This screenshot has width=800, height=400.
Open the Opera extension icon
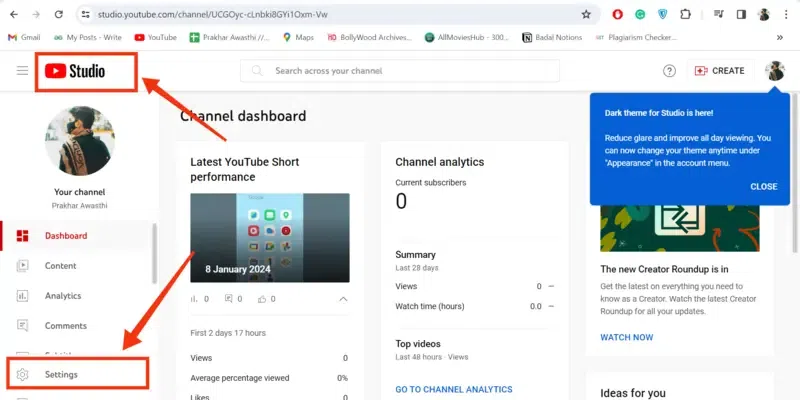[x=617, y=15]
